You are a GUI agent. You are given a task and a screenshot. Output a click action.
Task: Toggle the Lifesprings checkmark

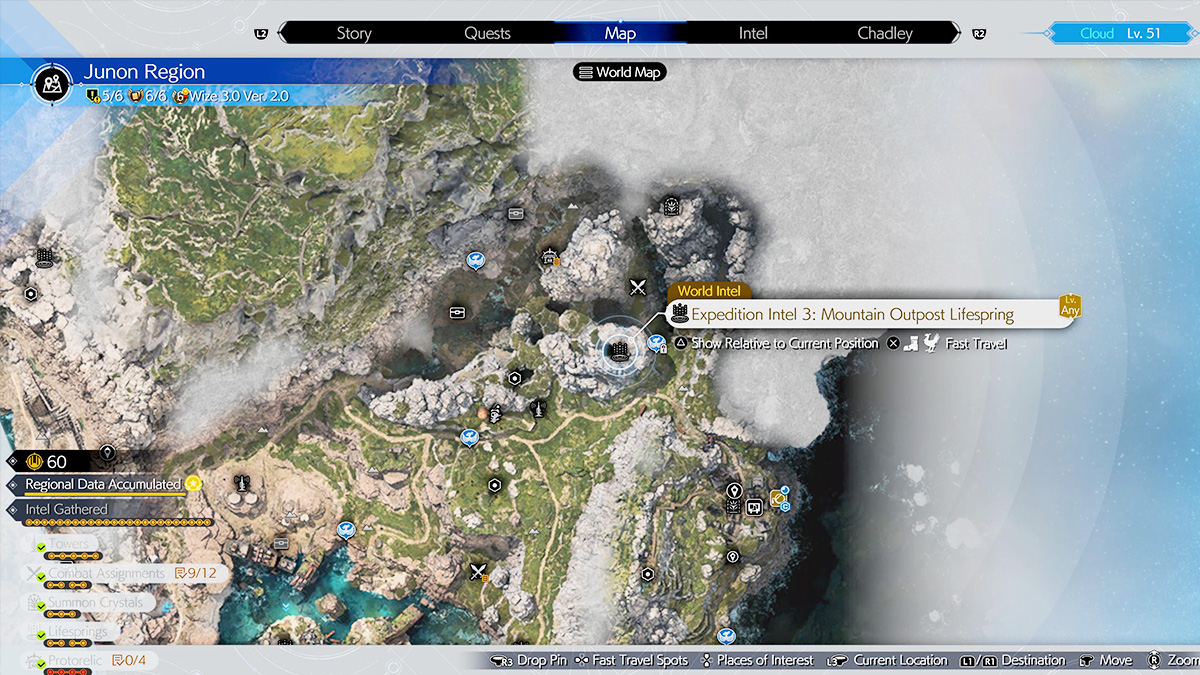click(x=41, y=633)
